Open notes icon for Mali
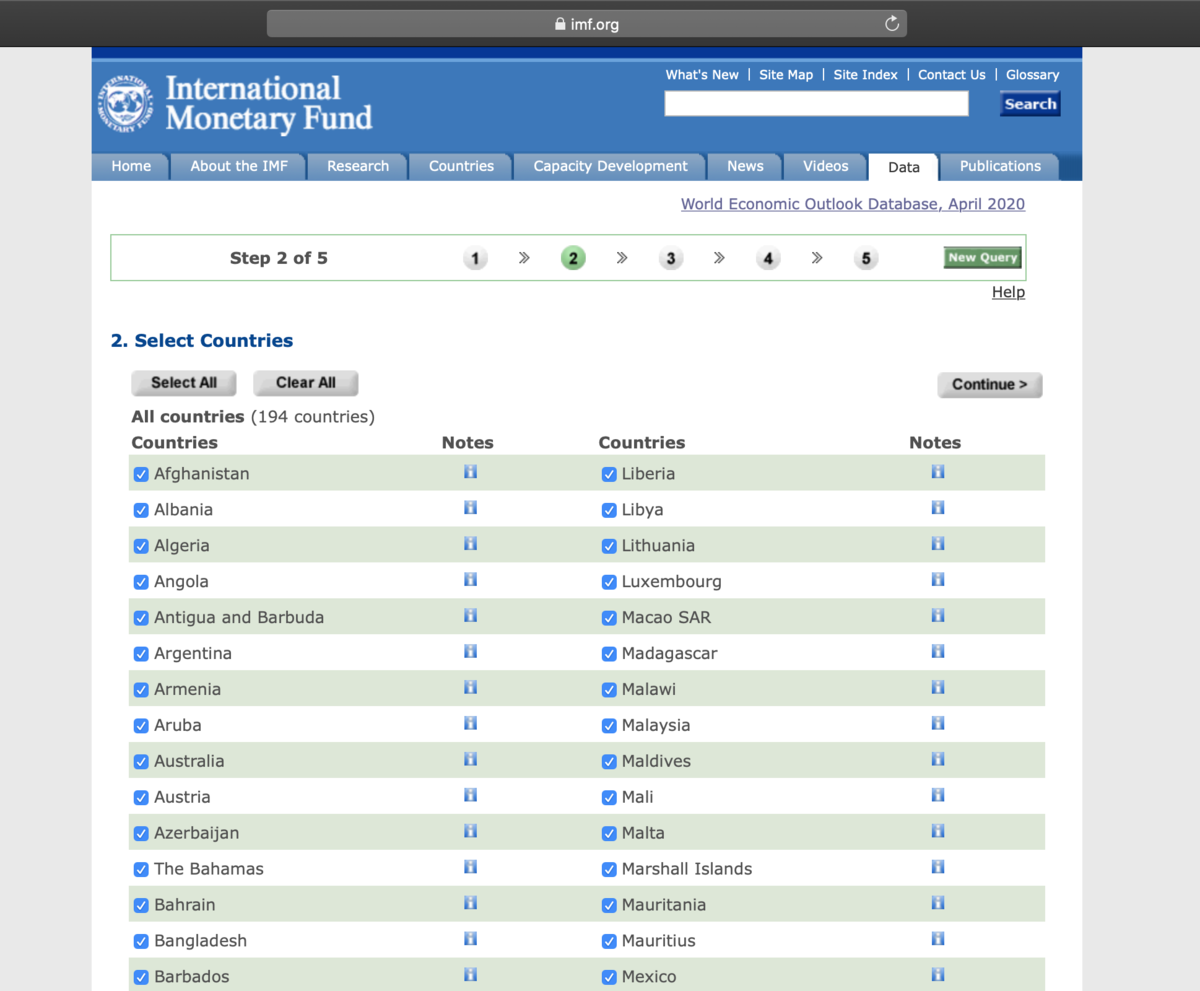The height and width of the screenshot is (991, 1200). point(938,795)
